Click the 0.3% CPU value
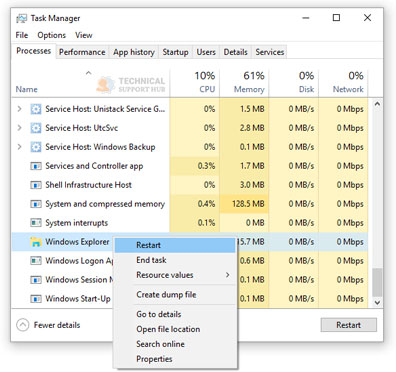Screen dimensions: 396x372 (x=206, y=166)
